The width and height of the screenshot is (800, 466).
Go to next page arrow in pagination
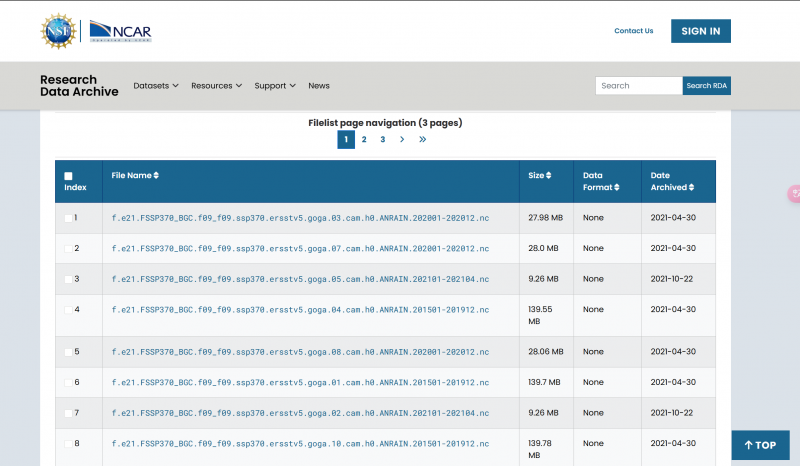pyautogui.click(x=402, y=140)
